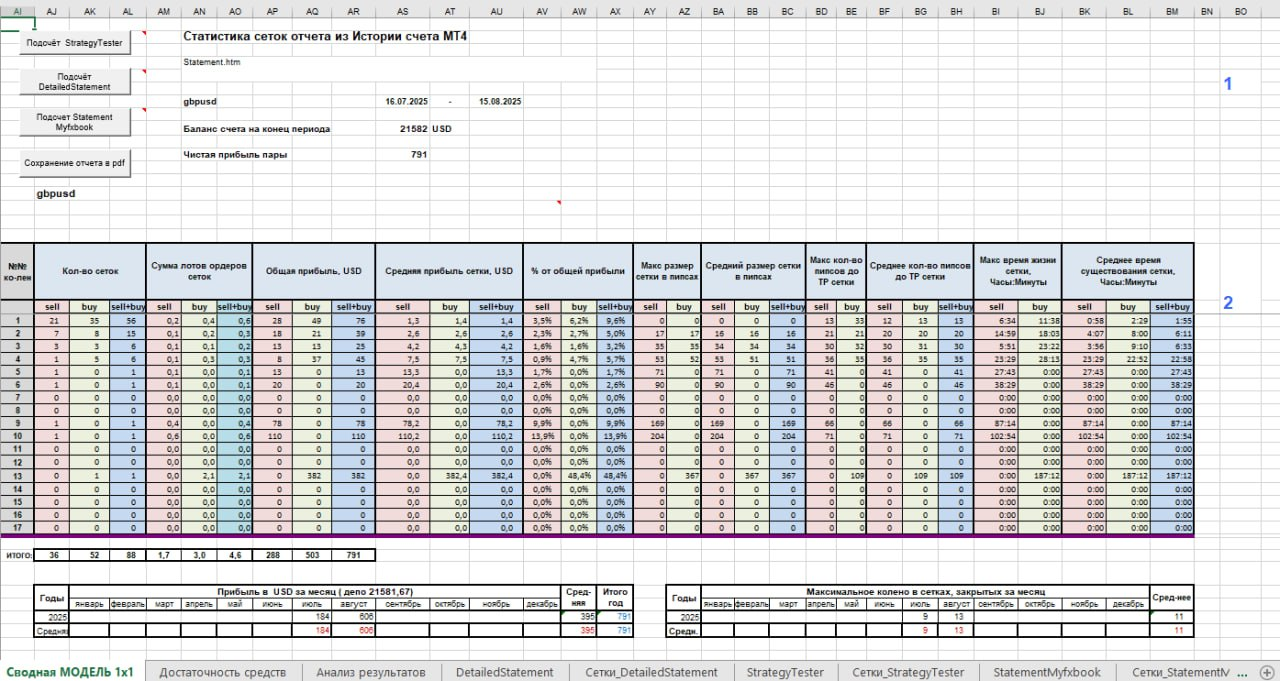Open the Достаточность средств sheet tab
The image size is (1280, 681).
coord(223,672)
